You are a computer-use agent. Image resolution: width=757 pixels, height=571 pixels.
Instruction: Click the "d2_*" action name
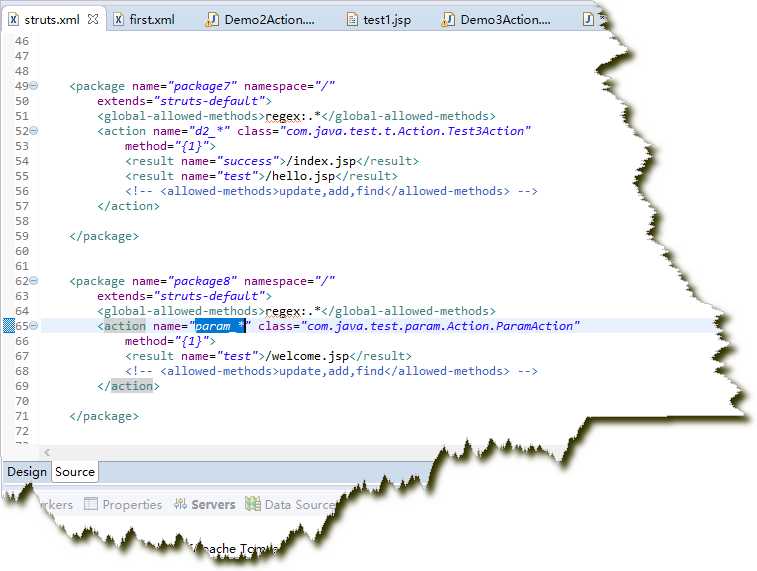209,131
